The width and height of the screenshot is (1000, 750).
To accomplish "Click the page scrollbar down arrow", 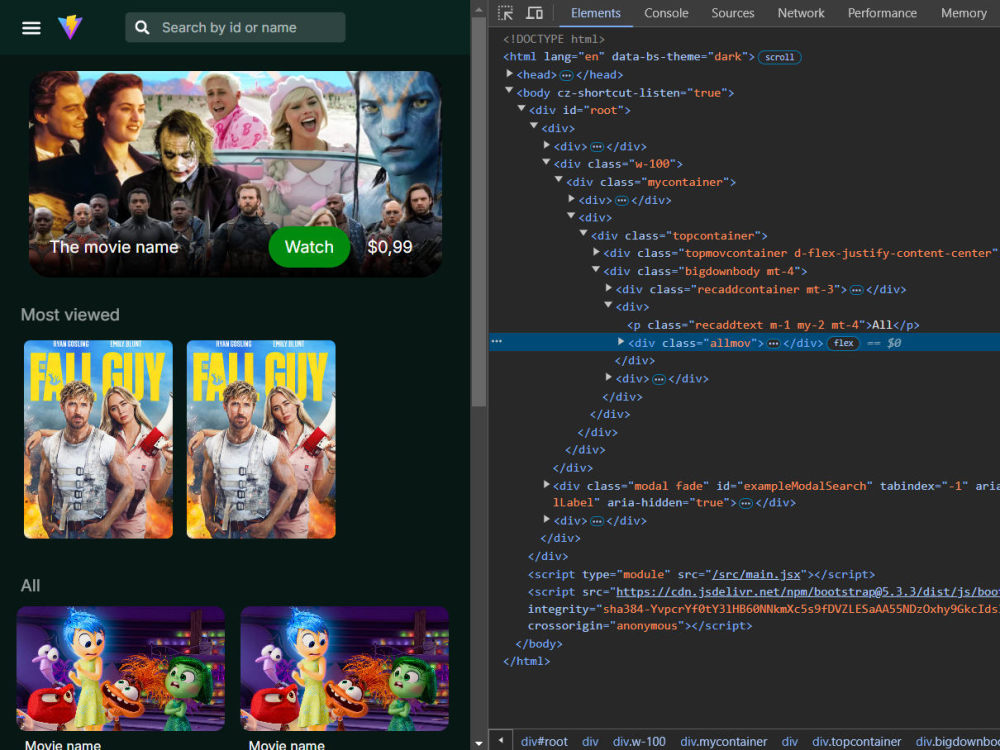I will click(479, 744).
